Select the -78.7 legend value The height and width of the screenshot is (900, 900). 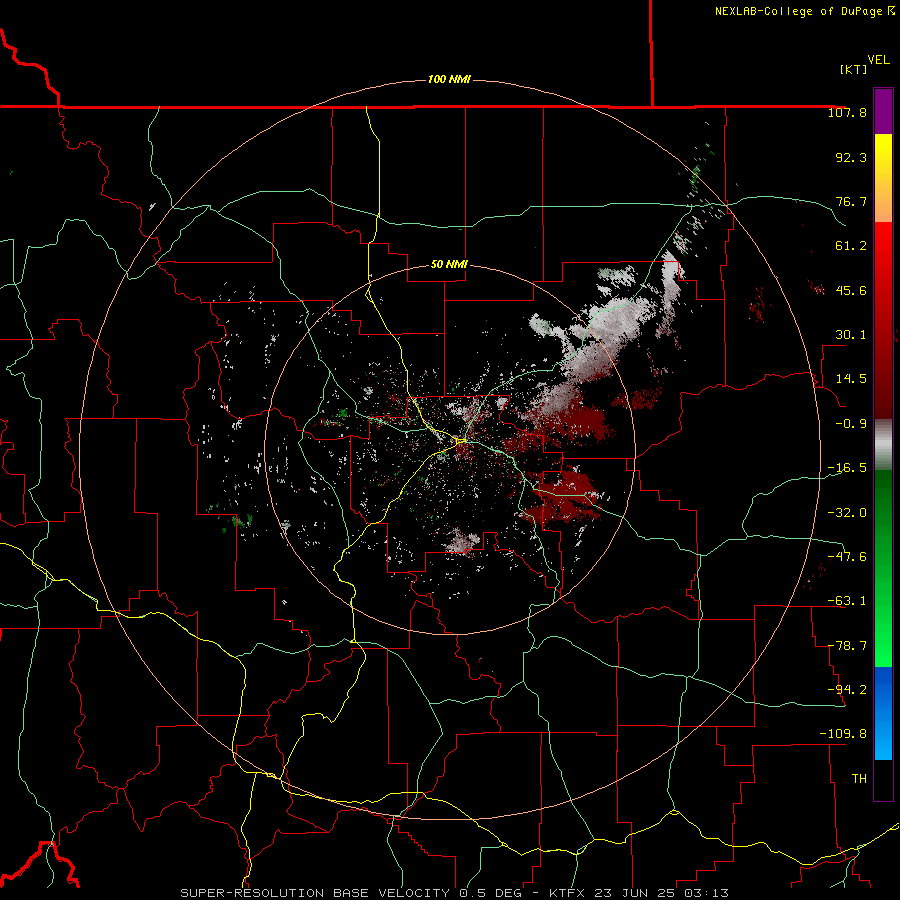pos(847,646)
